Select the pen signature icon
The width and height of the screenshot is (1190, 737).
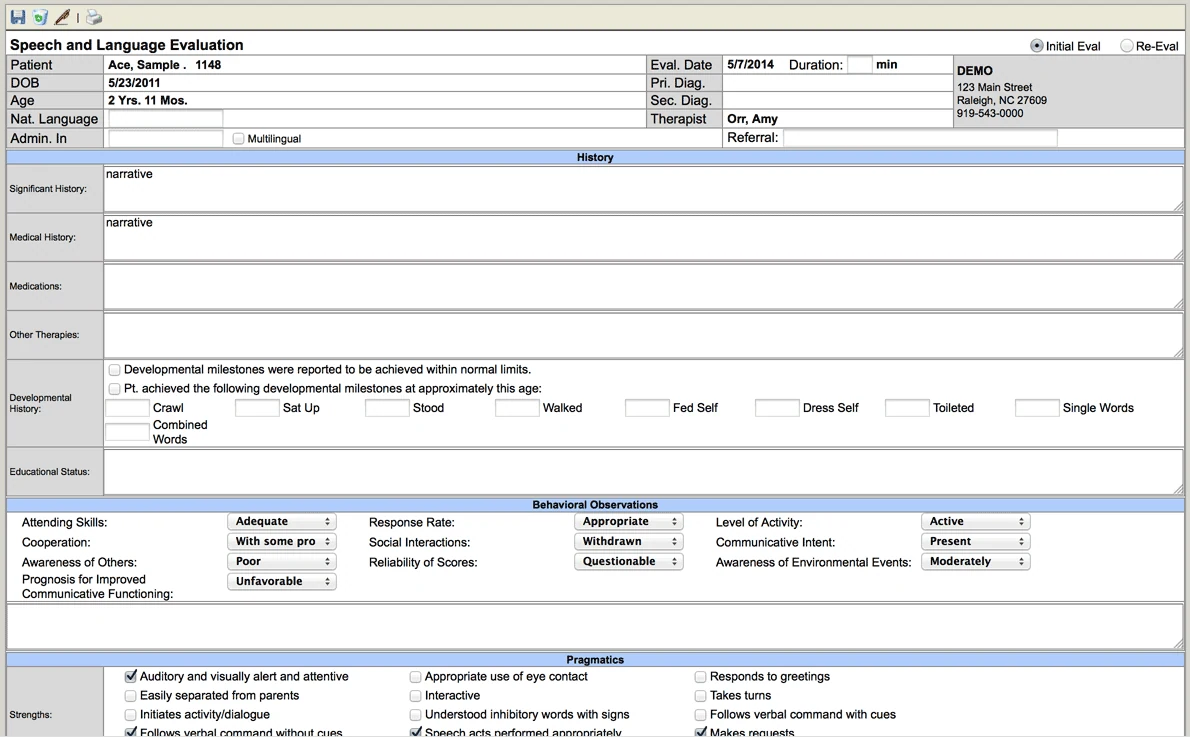[x=62, y=16]
